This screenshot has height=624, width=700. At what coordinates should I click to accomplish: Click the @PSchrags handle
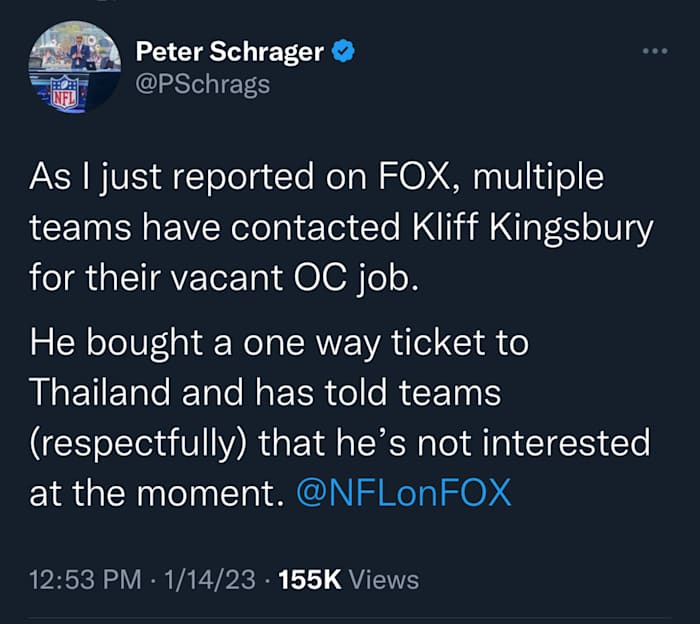pyautogui.click(x=202, y=84)
